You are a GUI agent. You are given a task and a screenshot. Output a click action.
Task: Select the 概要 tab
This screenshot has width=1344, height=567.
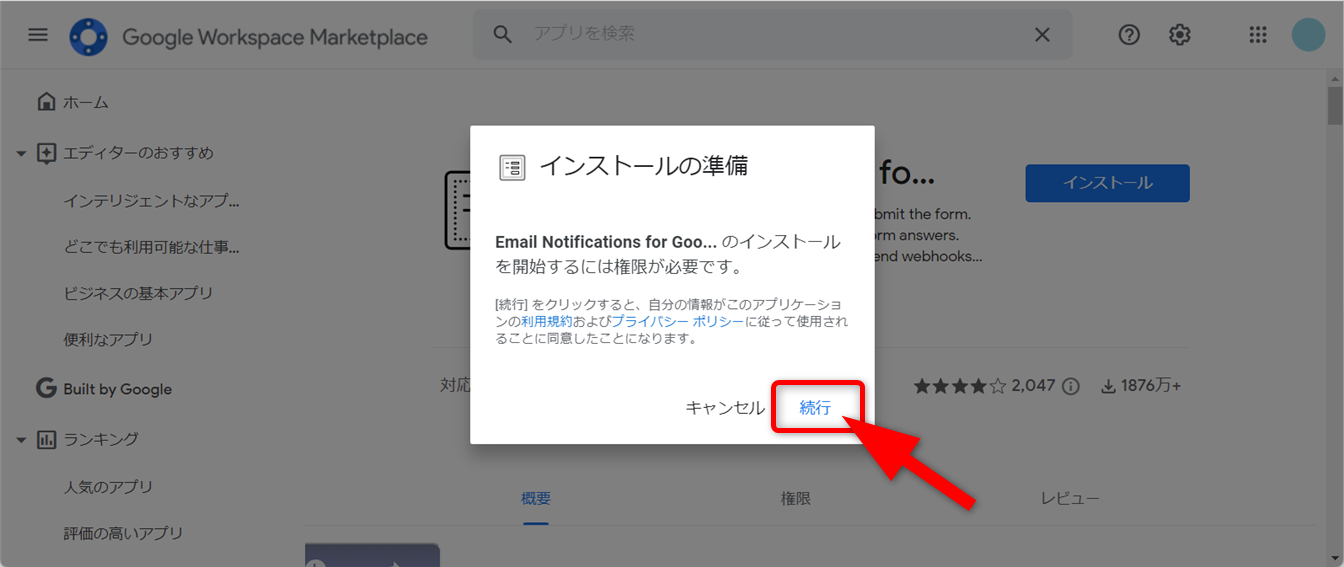(x=535, y=499)
